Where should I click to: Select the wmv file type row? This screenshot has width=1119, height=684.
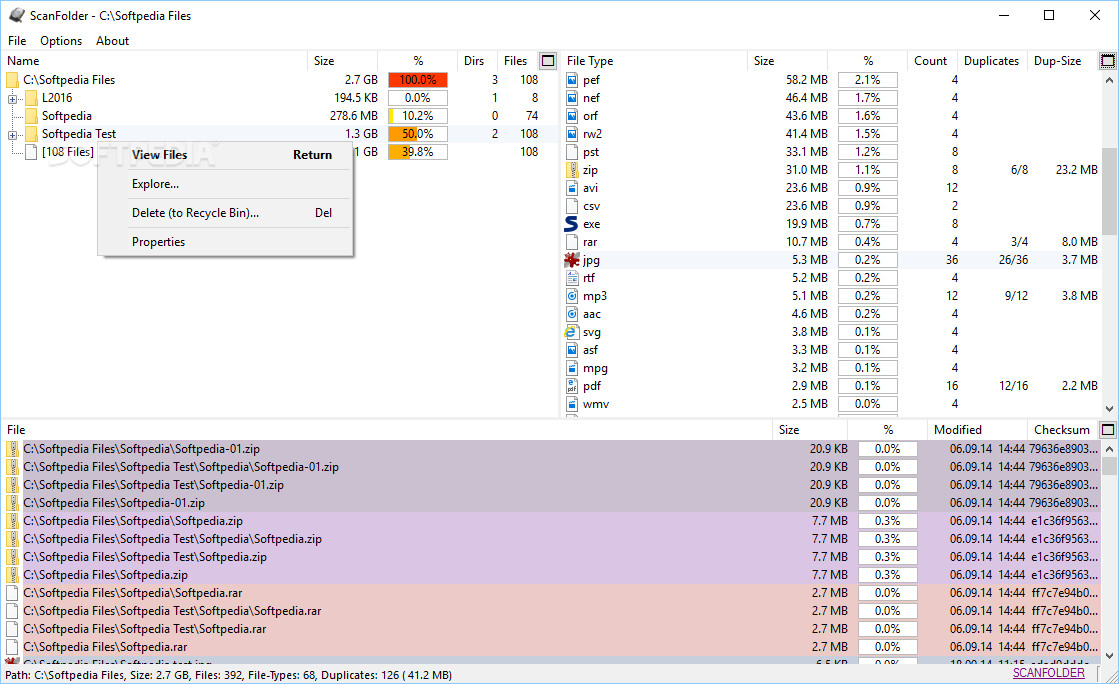coord(831,404)
